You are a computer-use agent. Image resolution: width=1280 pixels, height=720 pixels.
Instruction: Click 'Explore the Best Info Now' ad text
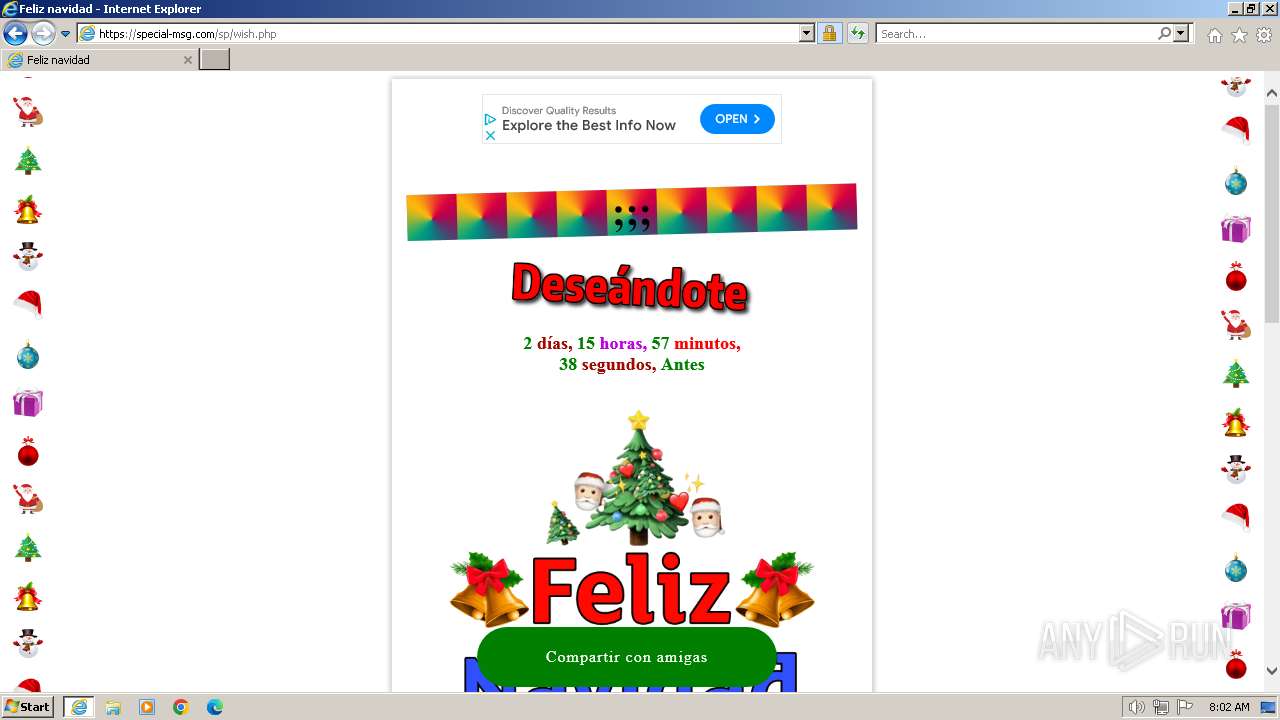coord(589,126)
